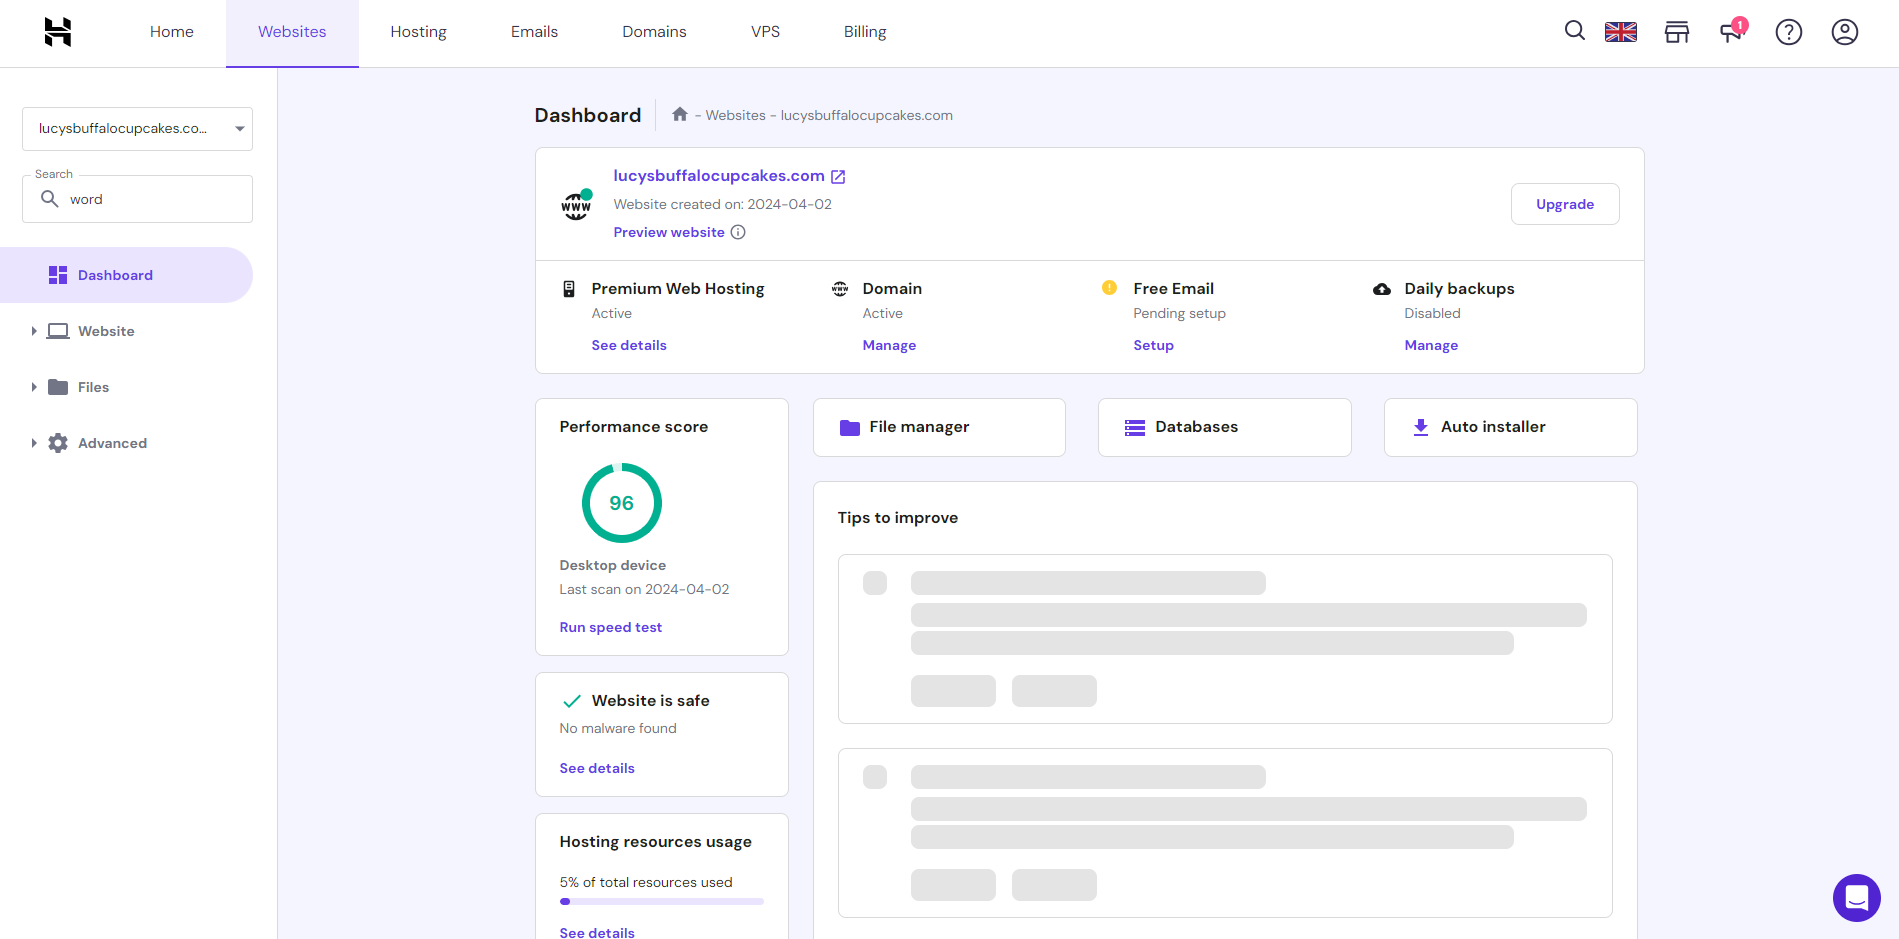Click Websites in the breadcrumb
The height and width of the screenshot is (939, 1899).
[735, 115]
